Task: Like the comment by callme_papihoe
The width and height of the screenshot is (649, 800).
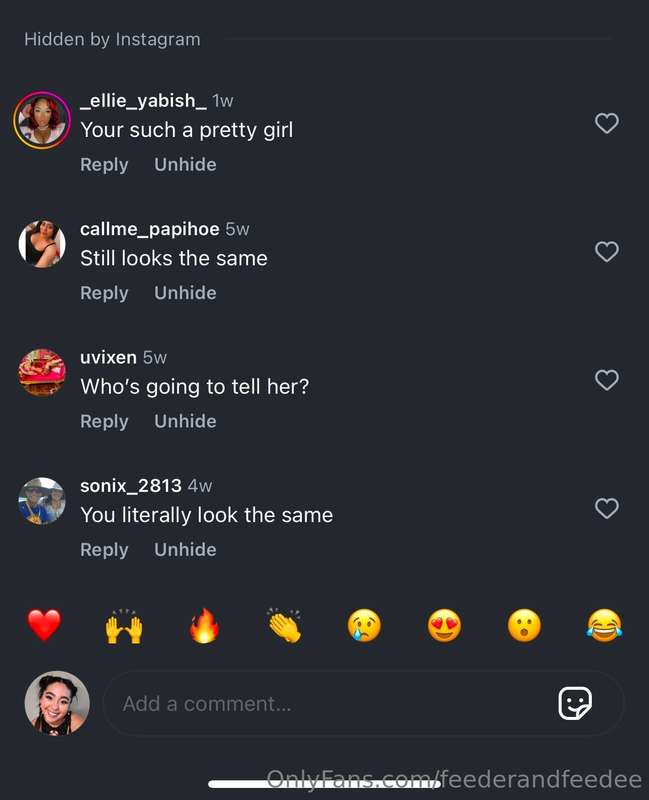Action: tap(607, 252)
